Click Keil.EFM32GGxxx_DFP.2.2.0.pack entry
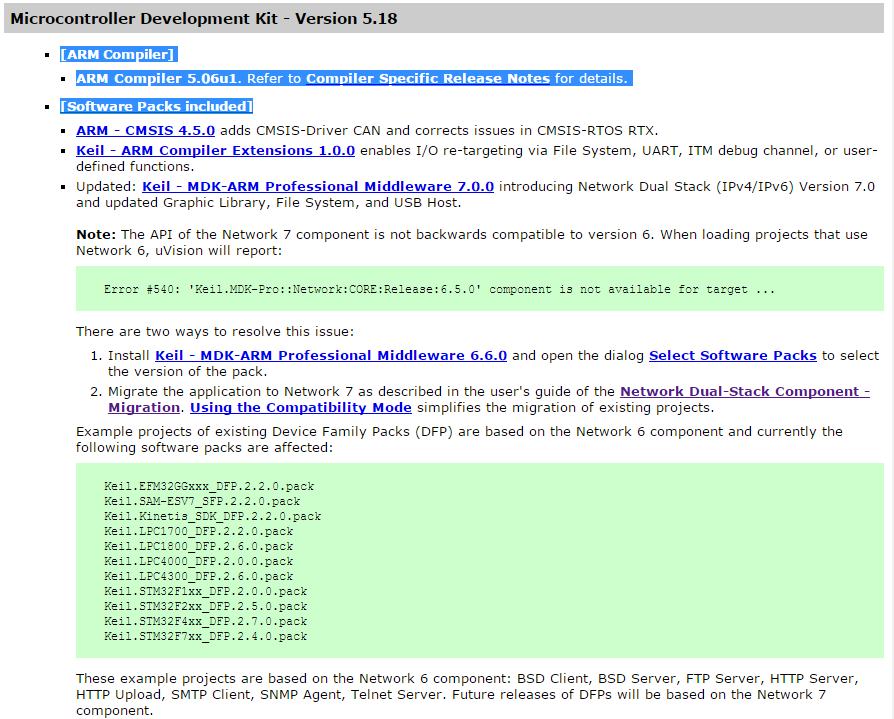 click(x=209, y=486)
